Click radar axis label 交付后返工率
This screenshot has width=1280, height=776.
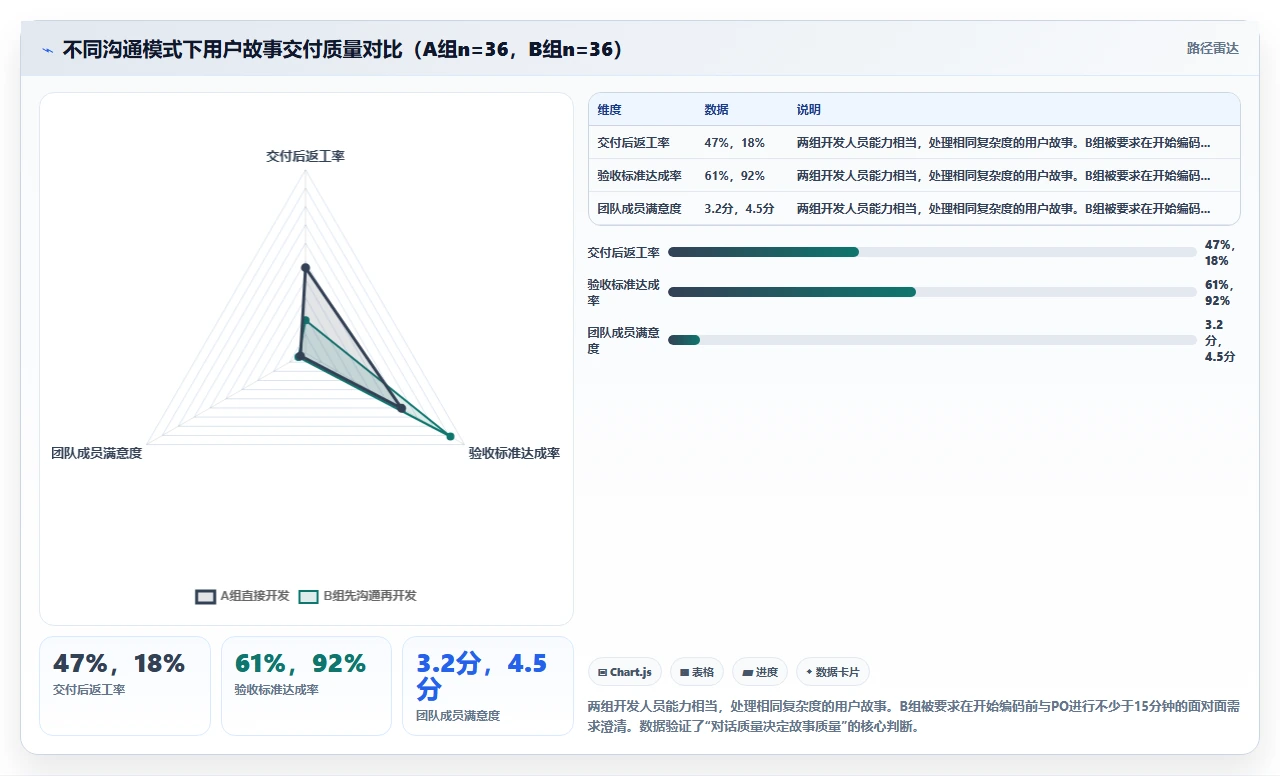305,157
